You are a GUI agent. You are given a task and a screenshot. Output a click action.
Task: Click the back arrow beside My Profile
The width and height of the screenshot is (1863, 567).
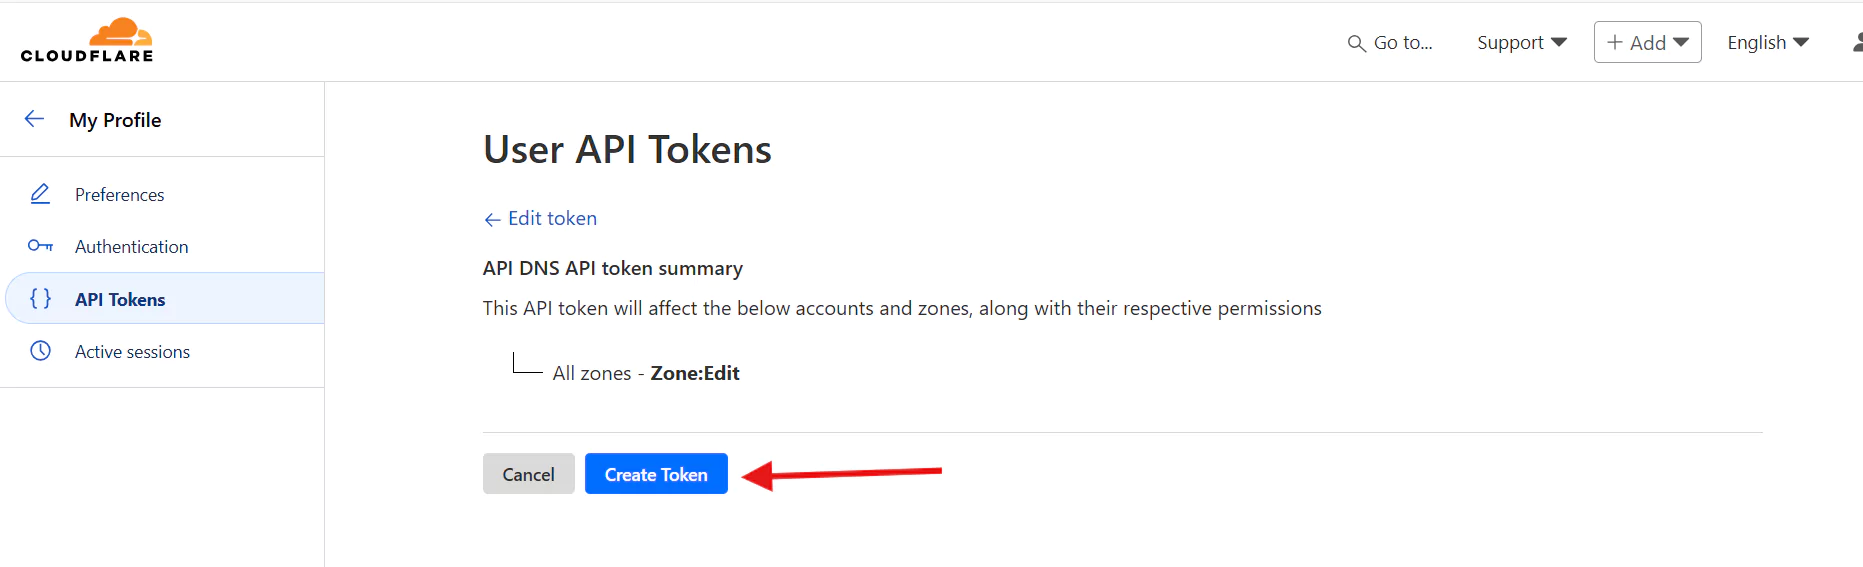coord(34,119)
